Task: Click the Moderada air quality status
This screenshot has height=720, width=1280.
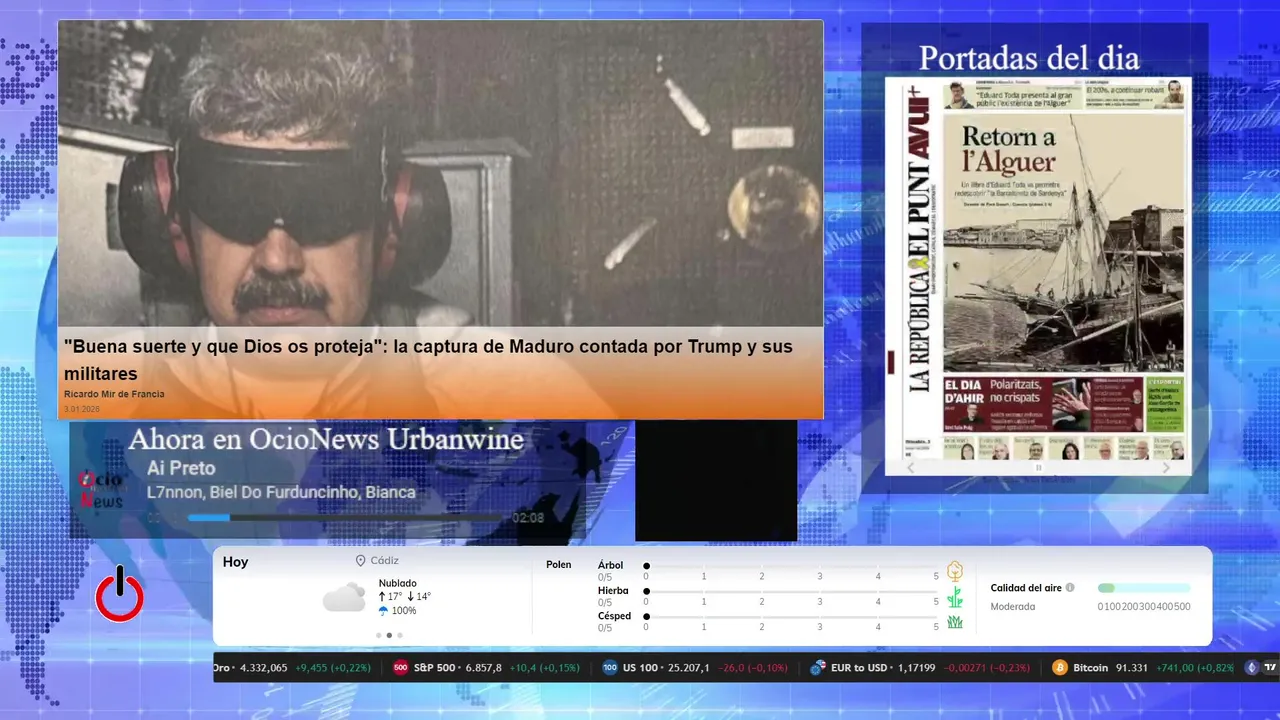Action: tap(1013, 607)
